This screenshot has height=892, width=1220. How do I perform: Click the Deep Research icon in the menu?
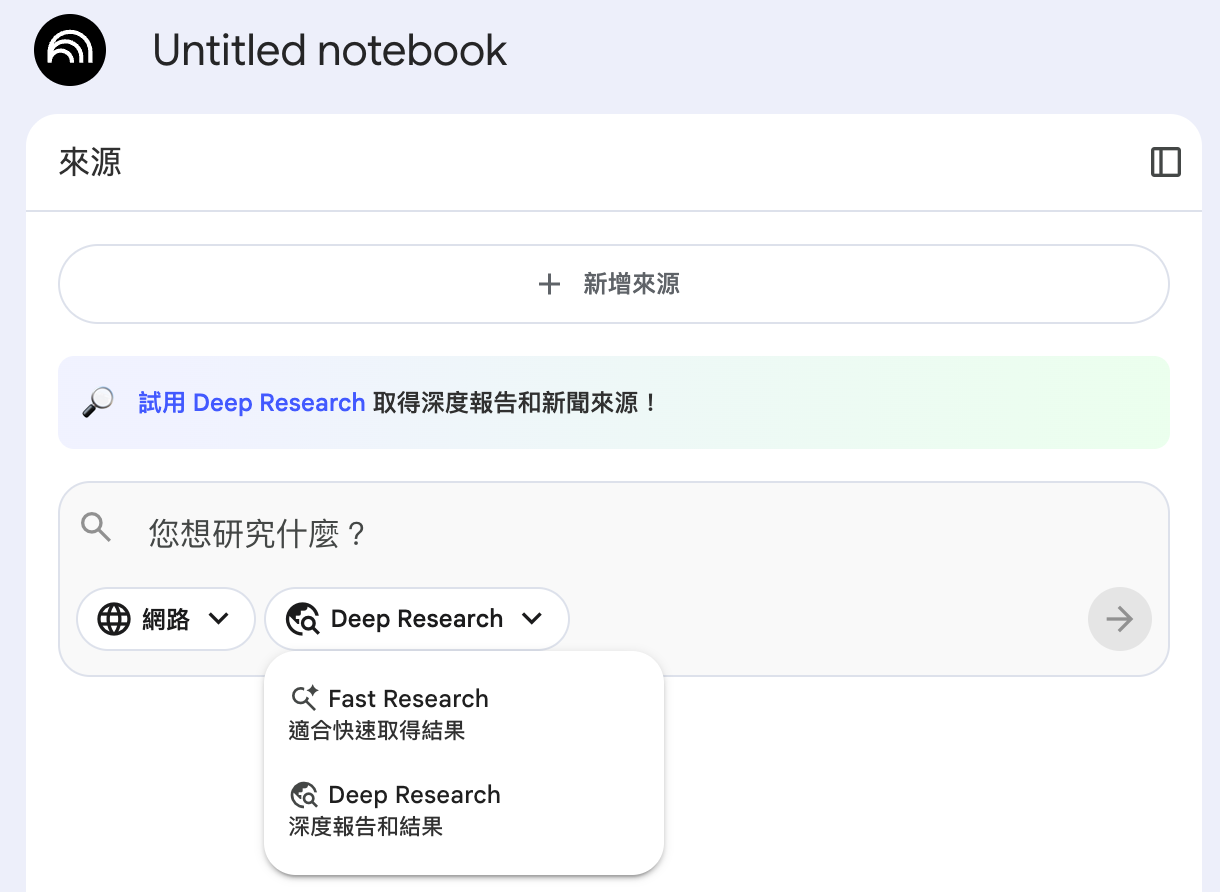(304, 794)
